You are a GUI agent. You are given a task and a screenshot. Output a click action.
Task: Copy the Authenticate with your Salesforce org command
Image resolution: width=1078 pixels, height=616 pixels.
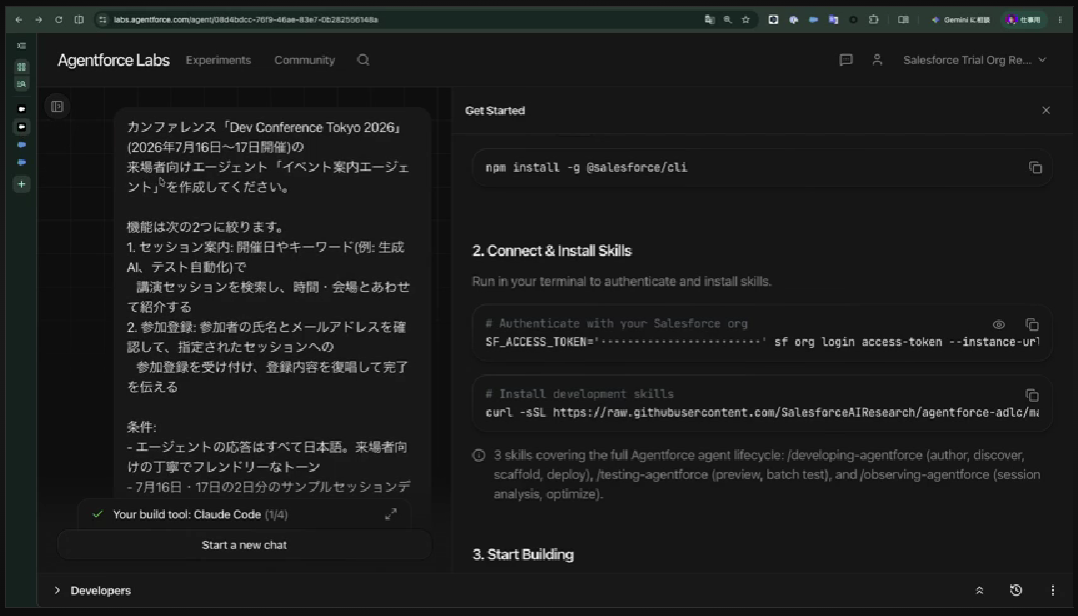[x=1032, y=324]
